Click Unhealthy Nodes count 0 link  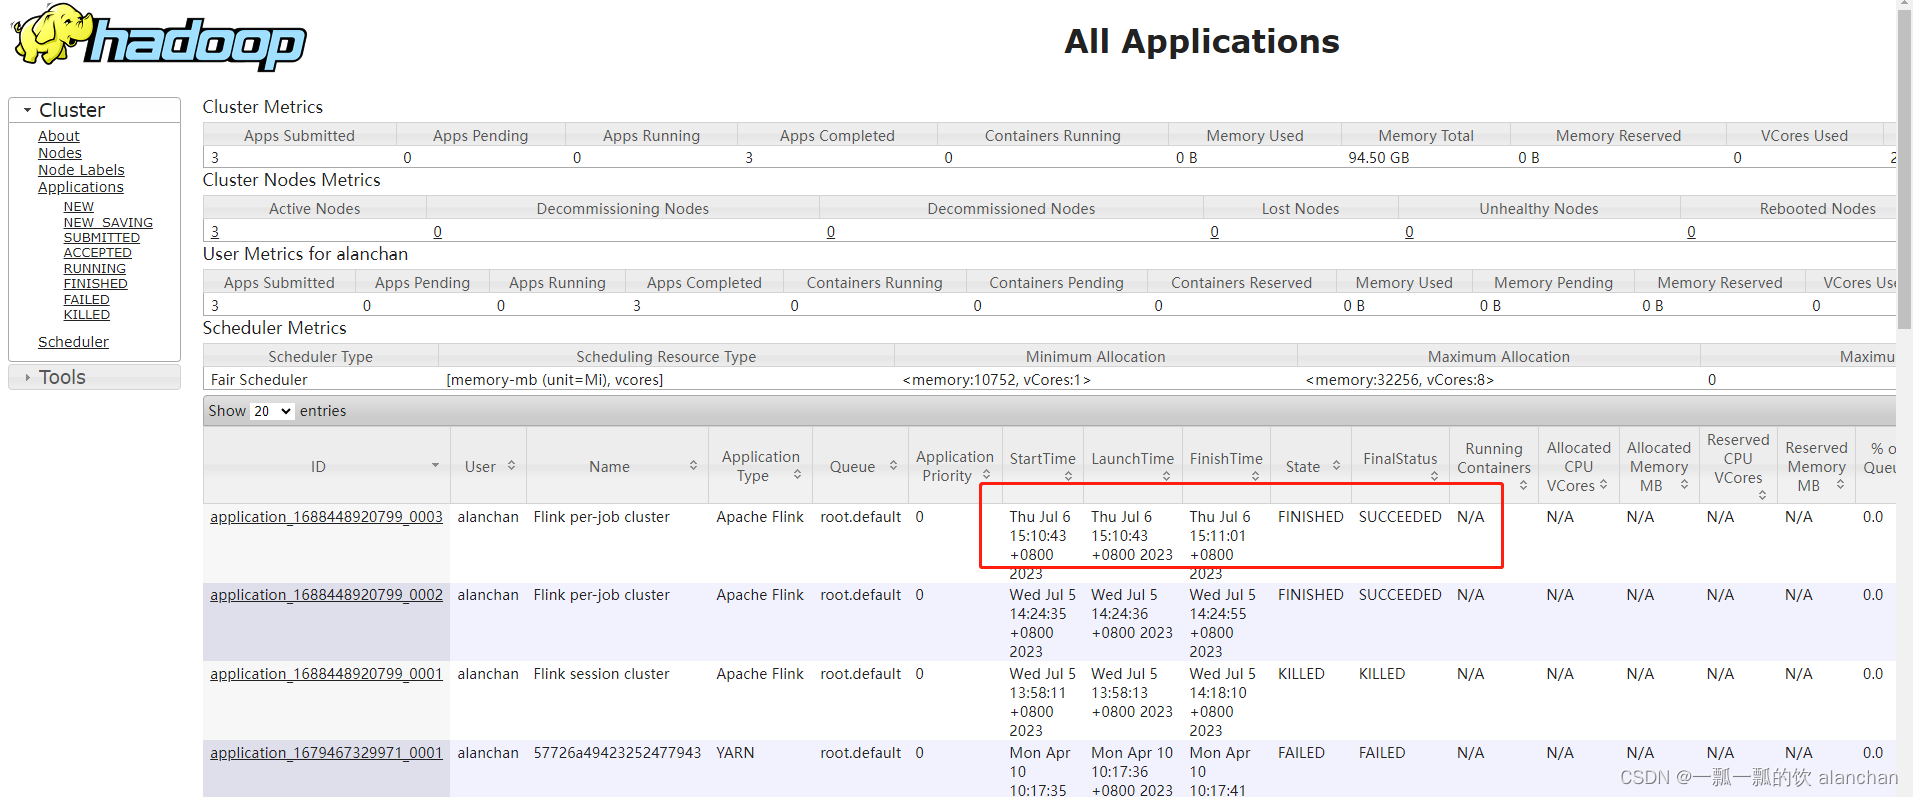[1409, 232]
